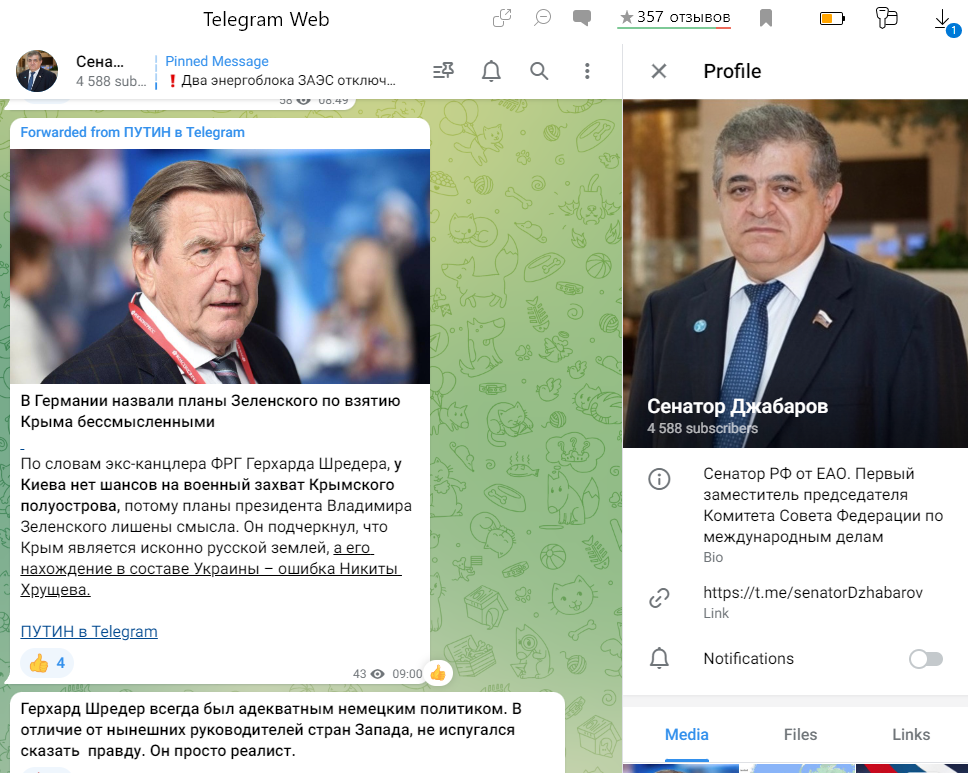Click the channel bio text
This screenshot has height=773, width=968.
click(823, 505)
